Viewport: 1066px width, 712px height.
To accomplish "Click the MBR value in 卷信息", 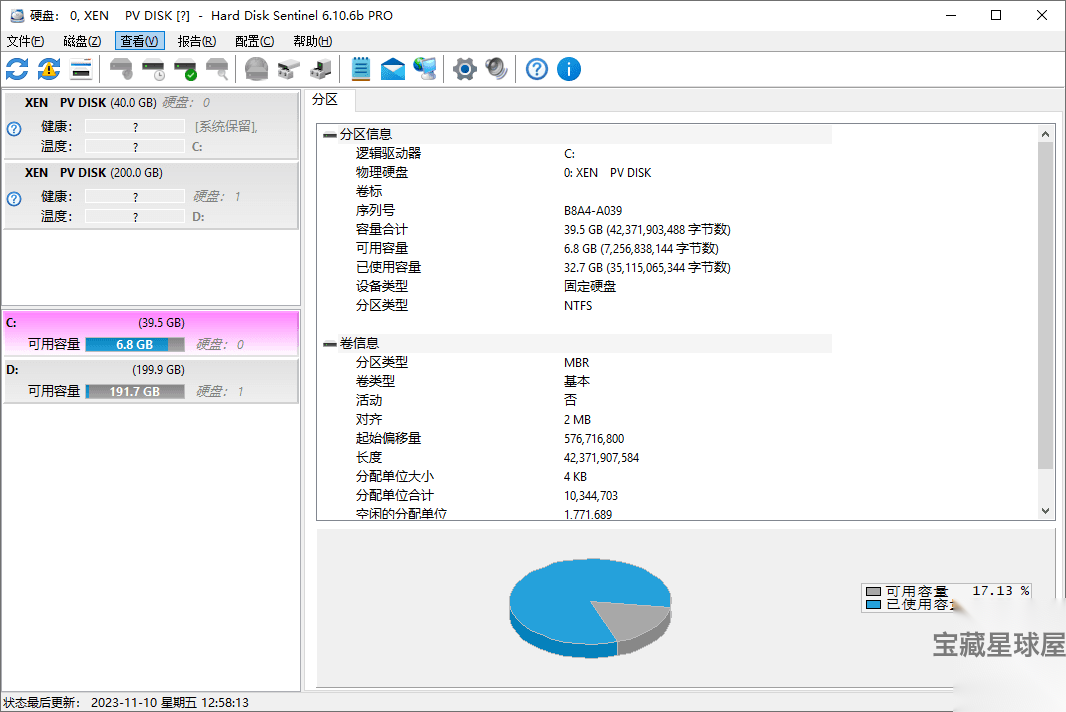I will click(x=577, y=363).
